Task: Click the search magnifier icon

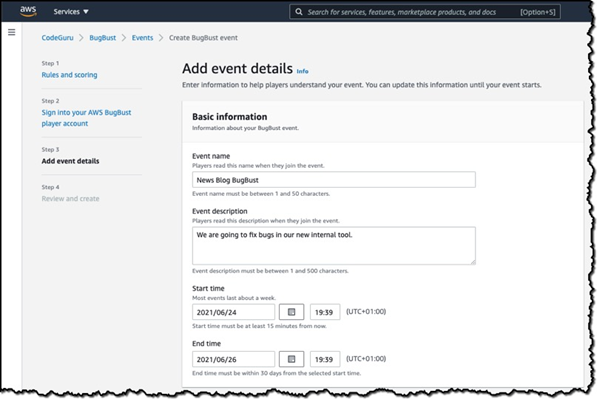Action: pos(299,12)
